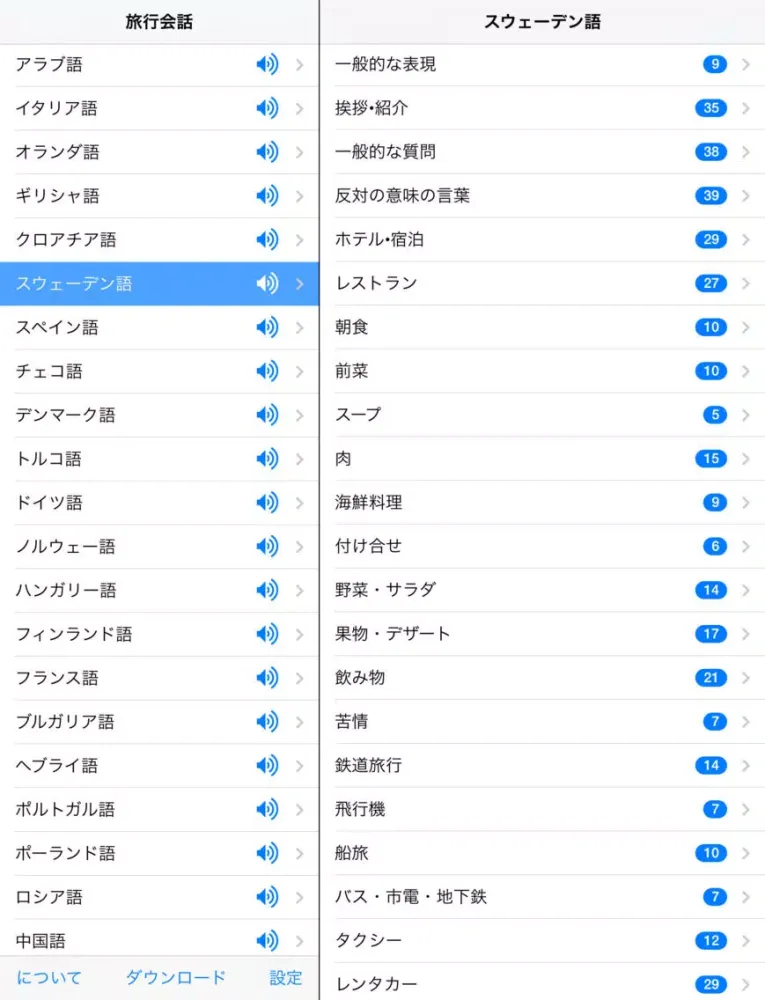Open the レンタカー category

click(543, 984)
